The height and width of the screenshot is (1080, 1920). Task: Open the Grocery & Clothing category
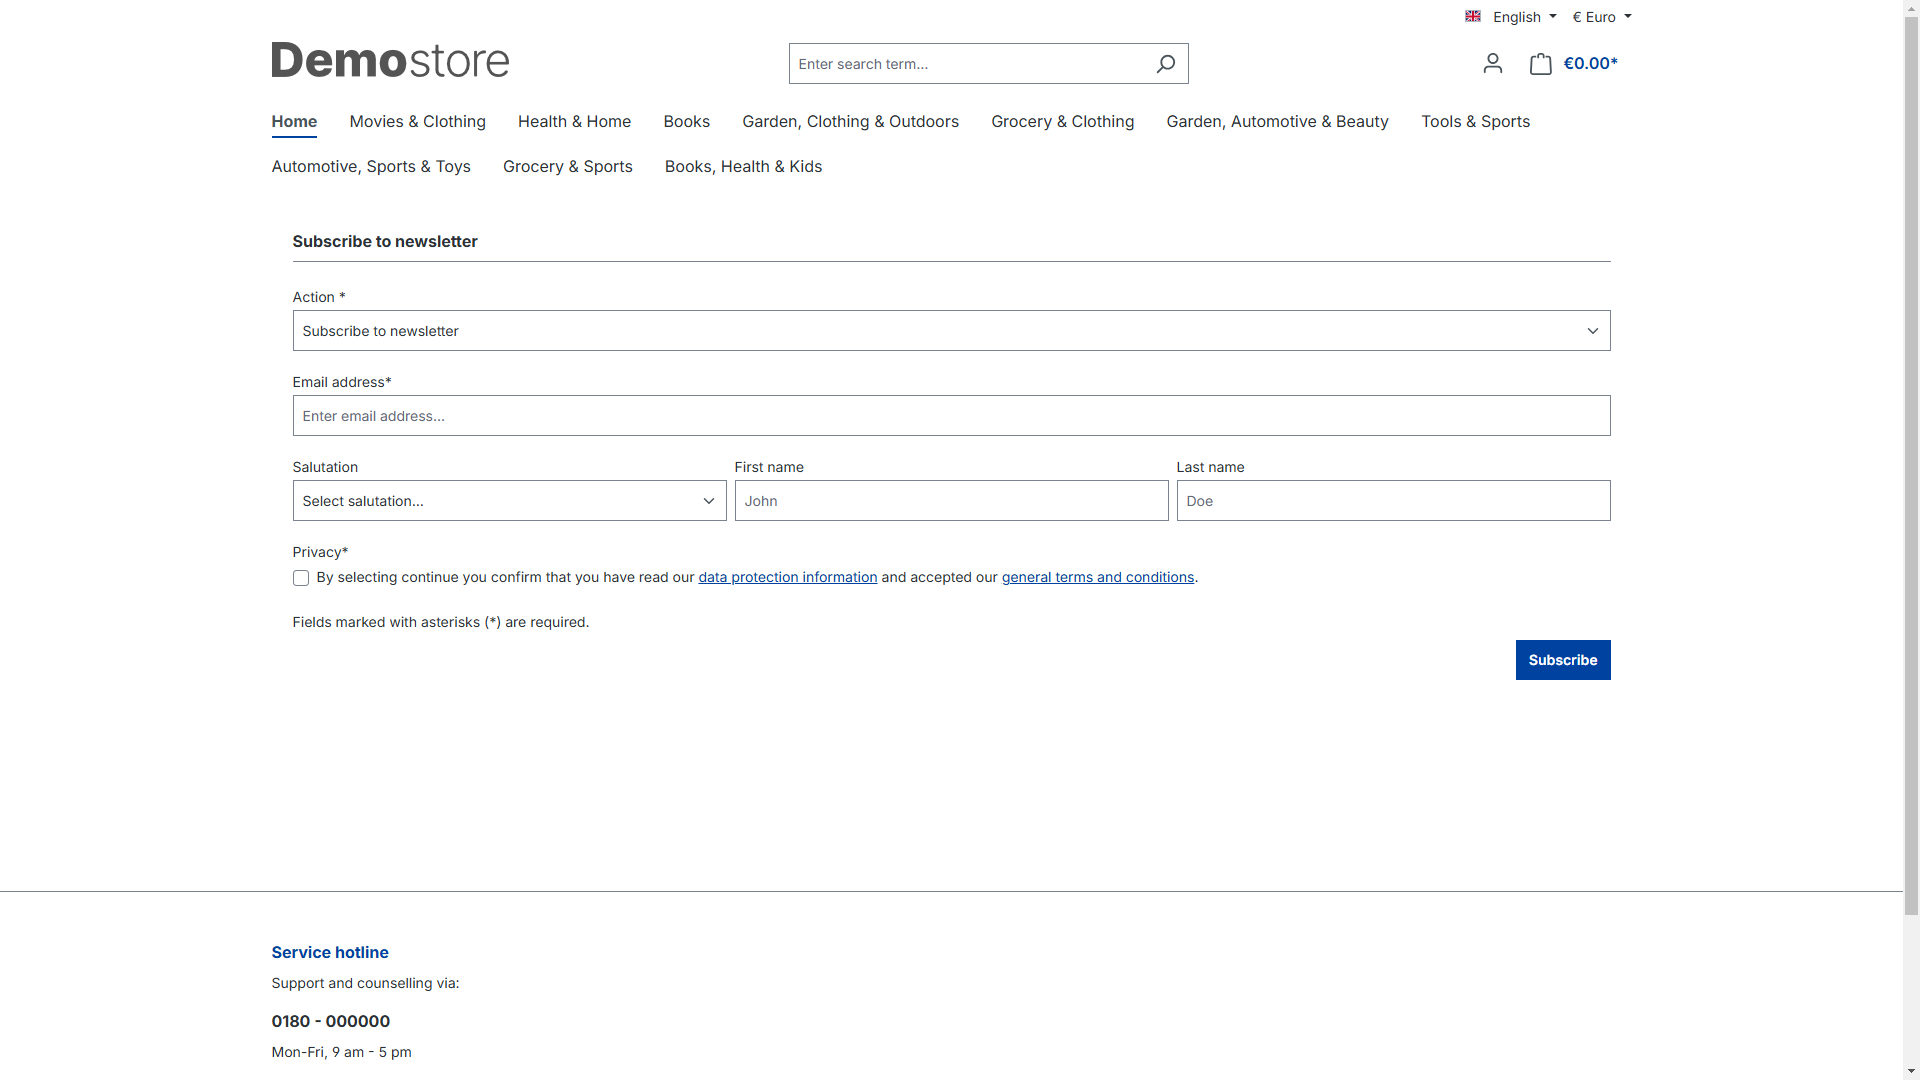(1062, 122)
